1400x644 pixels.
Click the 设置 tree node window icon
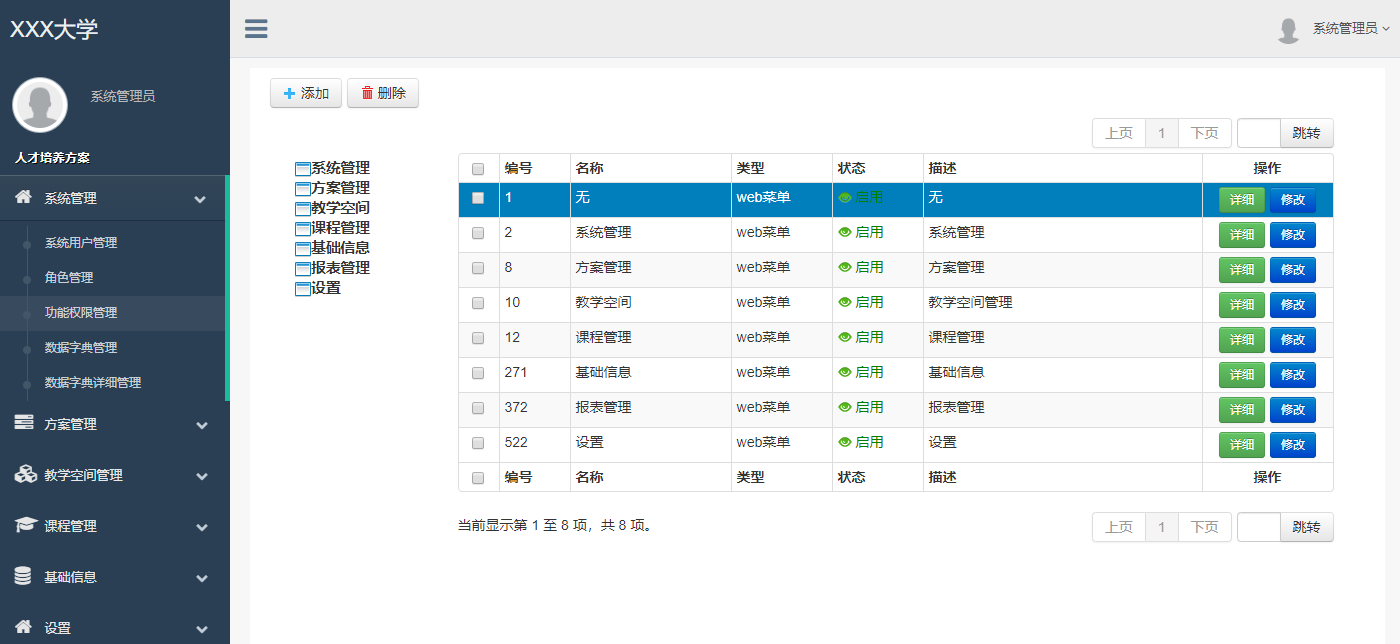pyautogui.click(x=303, y=289)
